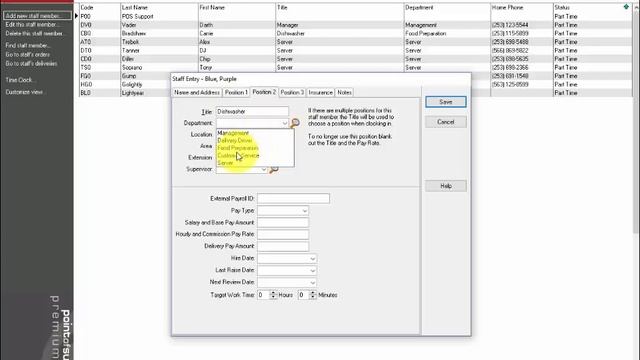Choose Server from the Department list
Viewport: 640px width, 360px height.
[225, 163]
